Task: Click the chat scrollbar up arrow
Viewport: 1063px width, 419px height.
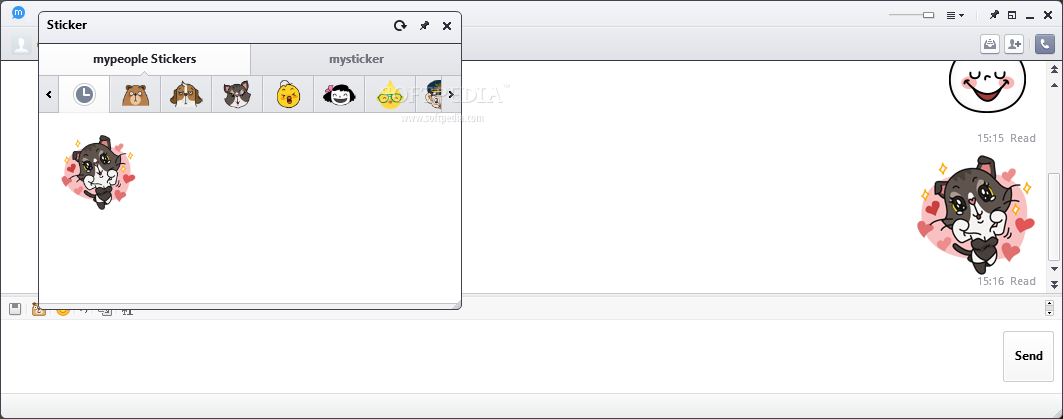Action: tap(1054, 85)
